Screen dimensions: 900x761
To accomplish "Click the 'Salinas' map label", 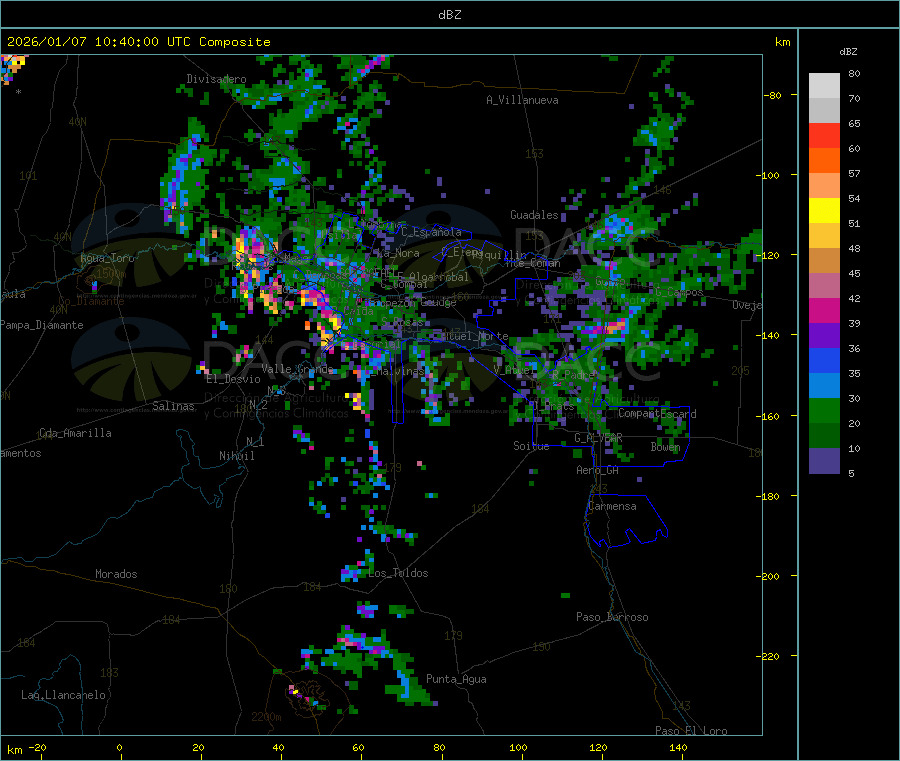I will (x=173, y=406).
